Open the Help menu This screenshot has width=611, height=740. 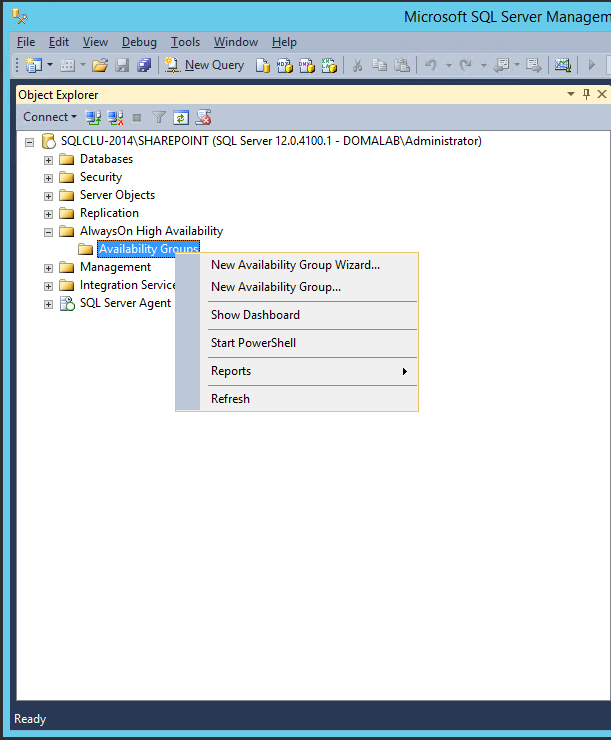[284, 42]
